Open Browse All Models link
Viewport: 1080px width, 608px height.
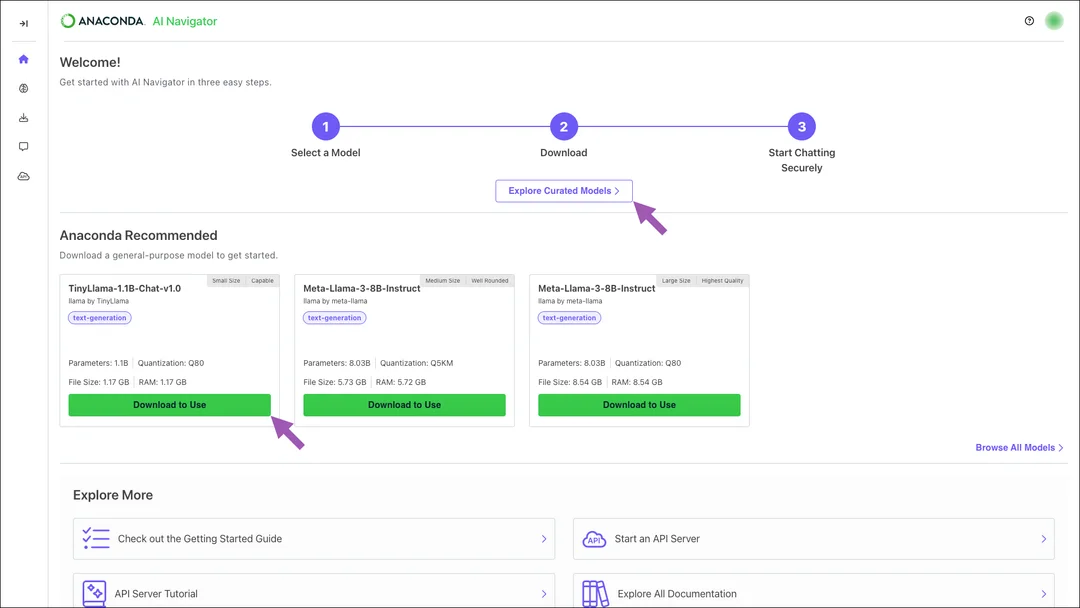coord(1019,448)
